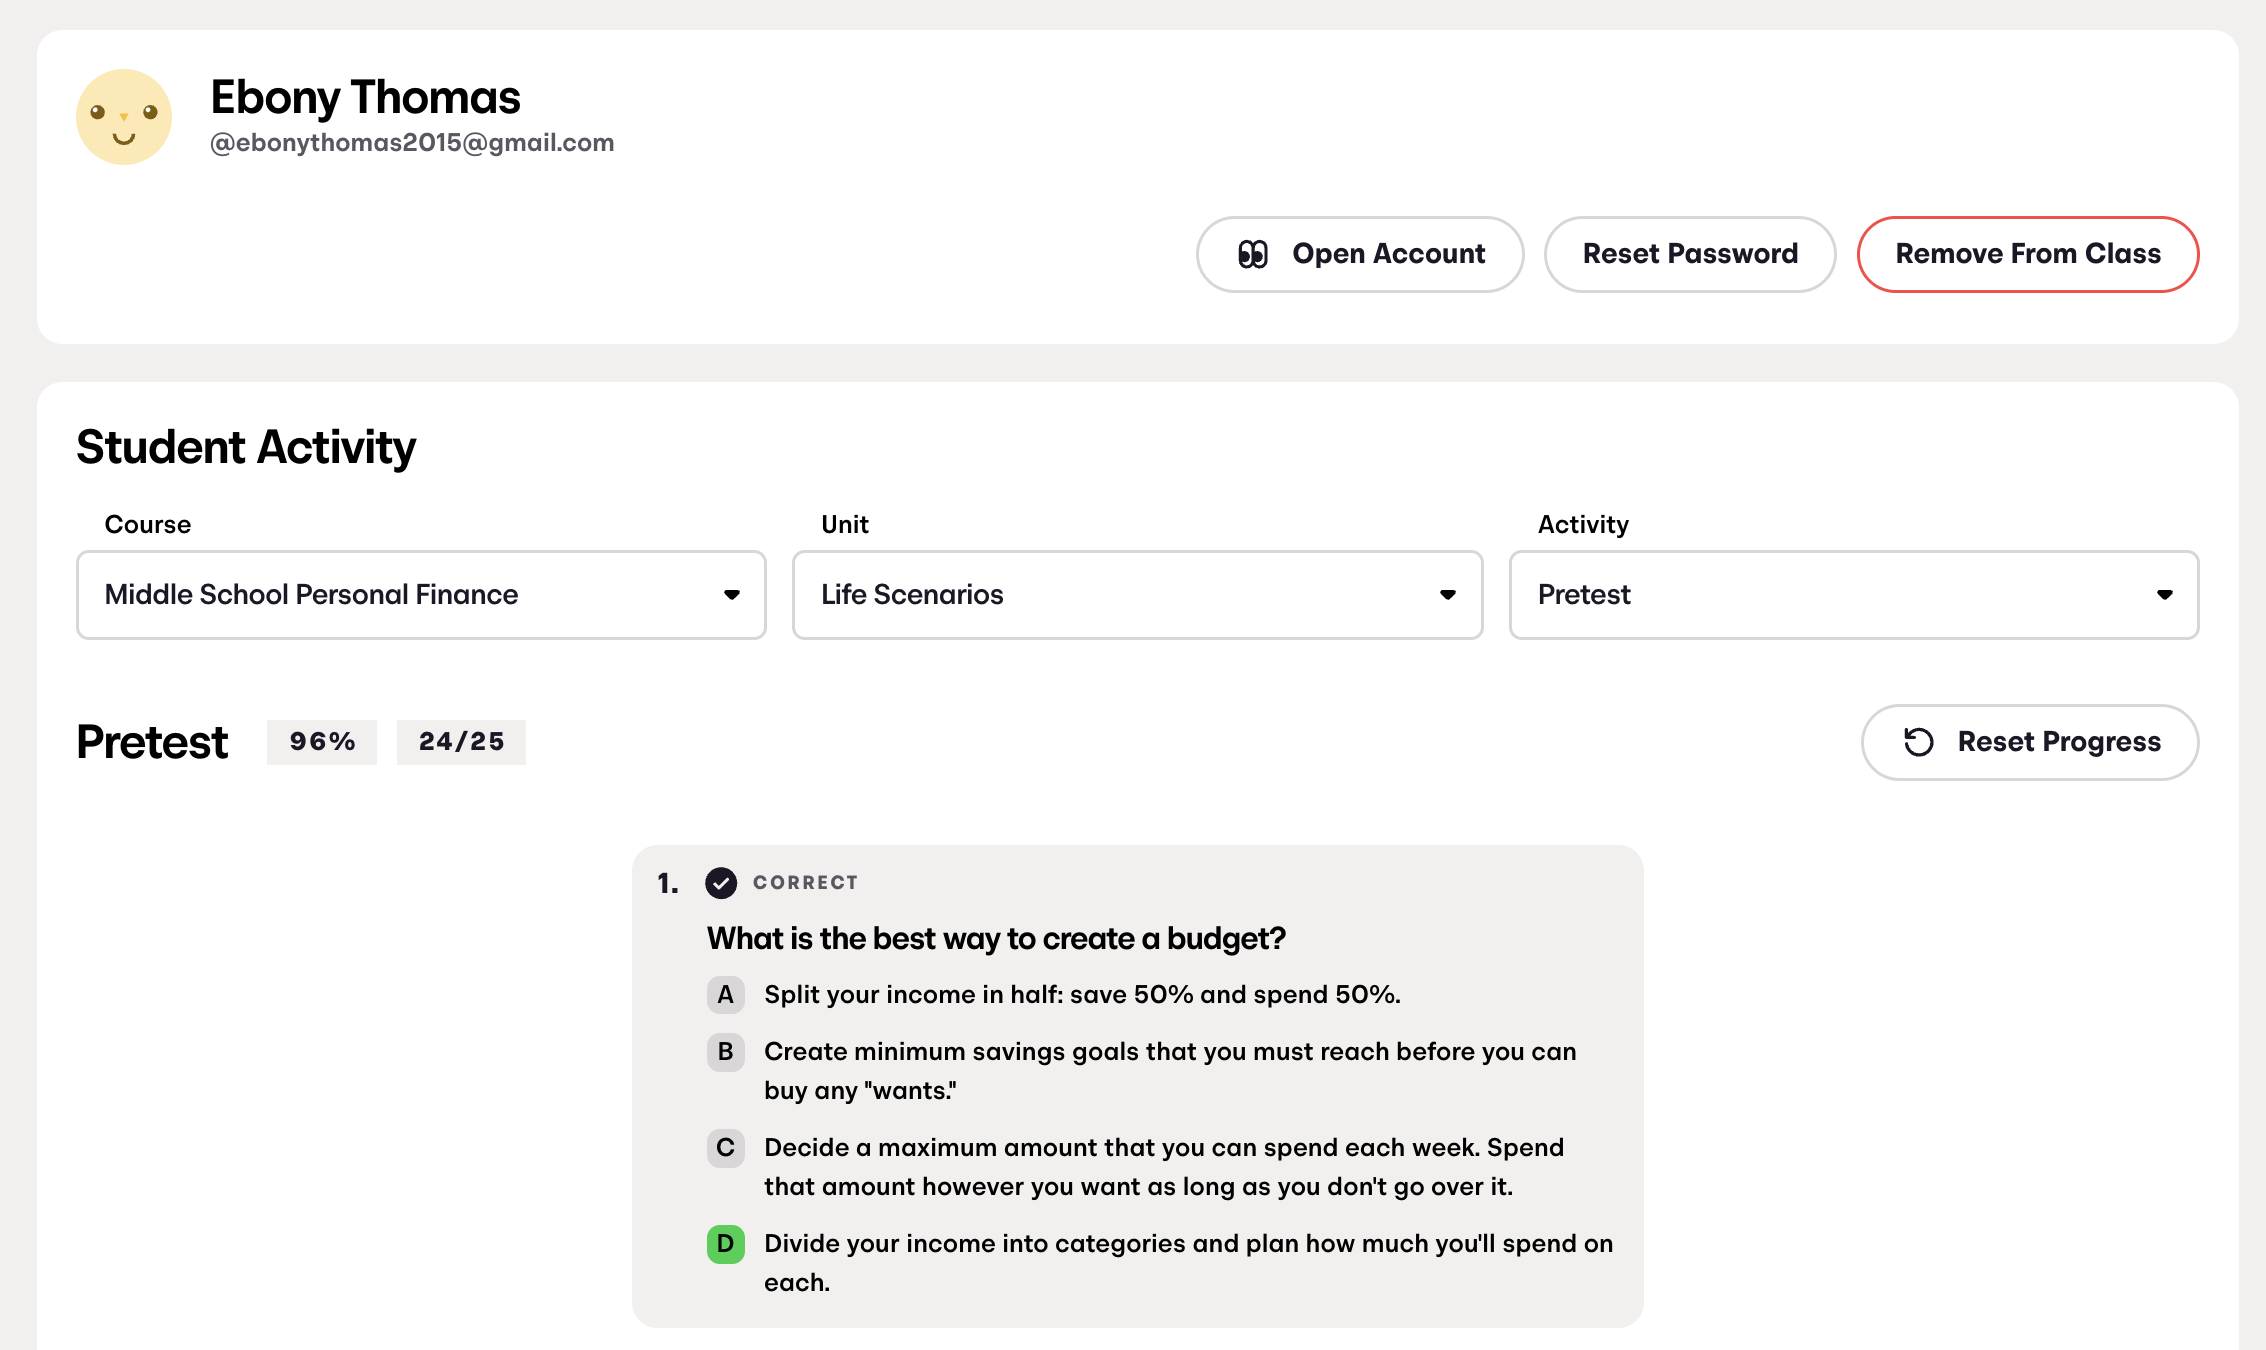Click the Ebony Thomas name heading

coord(365,97)
